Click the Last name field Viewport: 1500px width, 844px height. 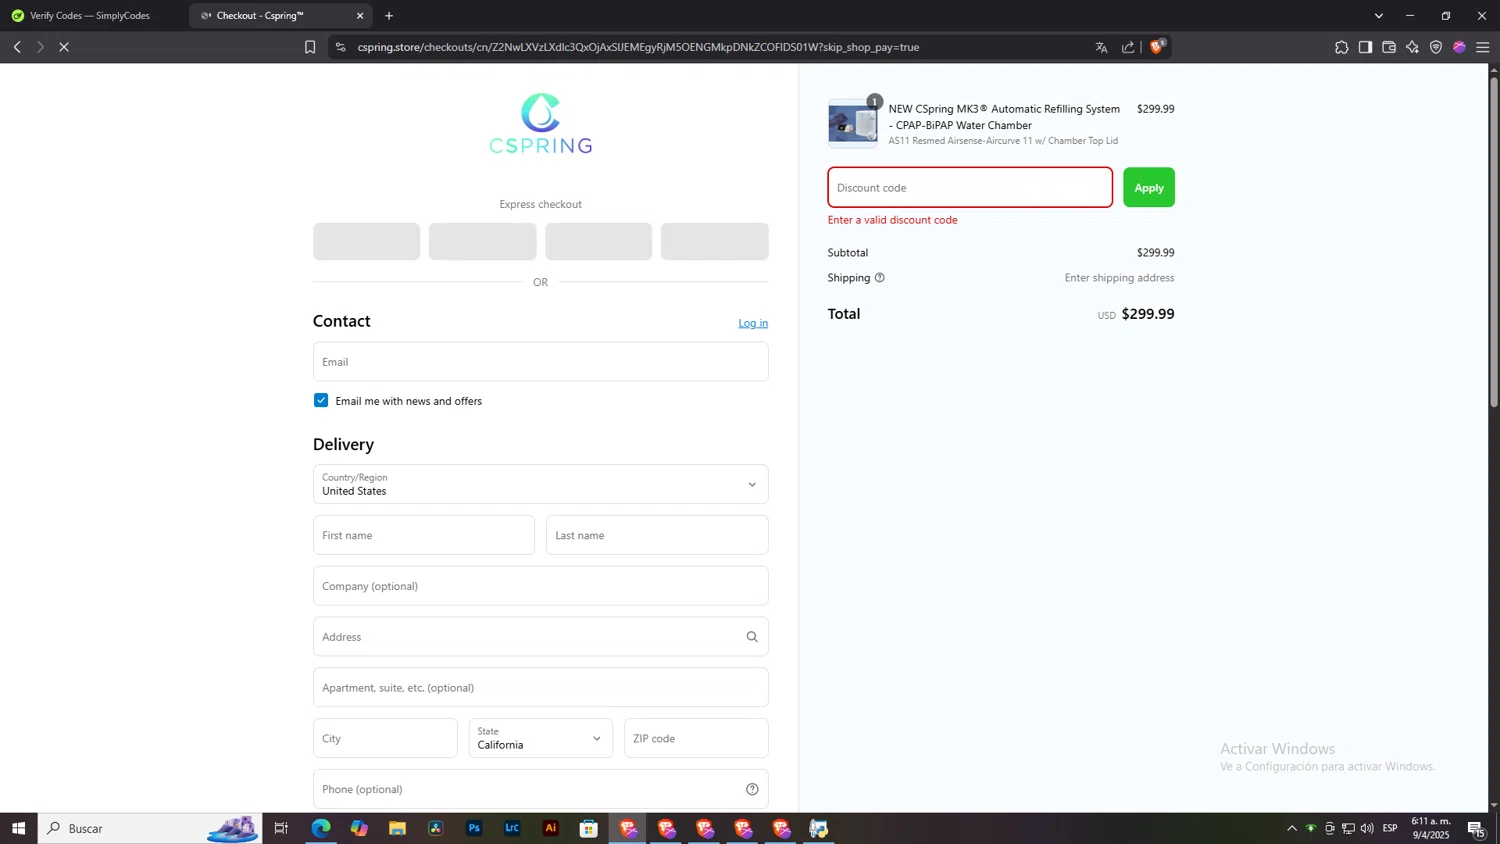pyautogui.click(x=657, y=535)
